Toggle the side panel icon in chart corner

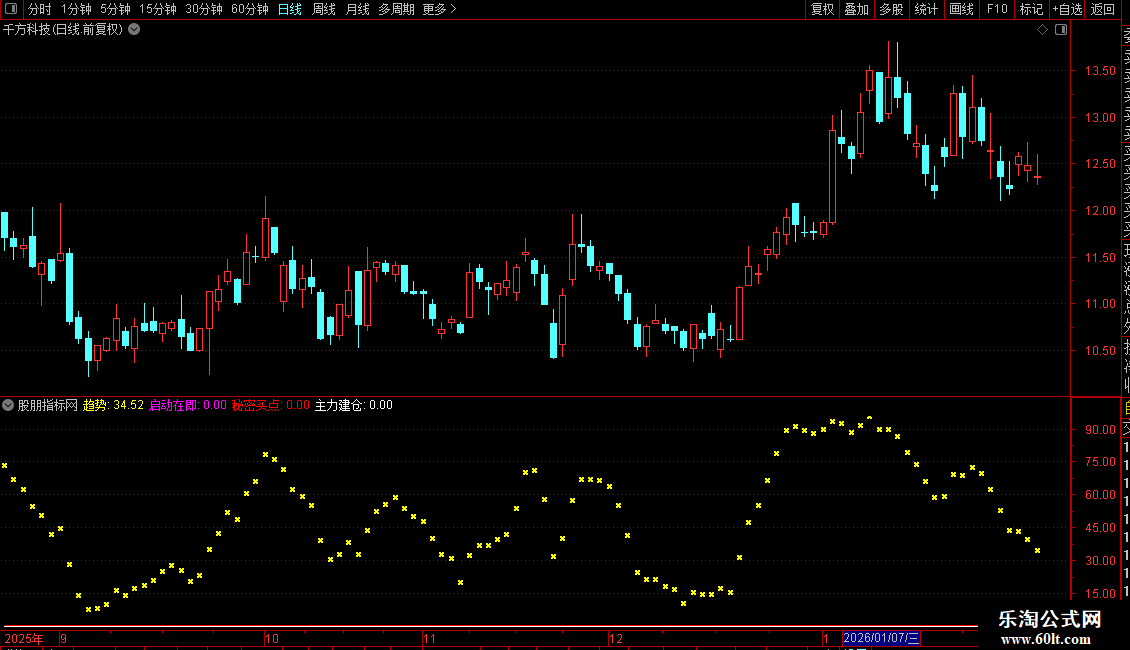(x=1061, y=30)
